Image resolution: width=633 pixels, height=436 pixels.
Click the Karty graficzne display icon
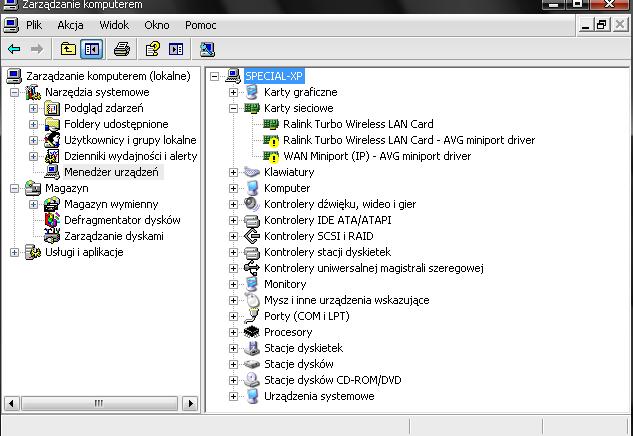(x=252, y=92)
